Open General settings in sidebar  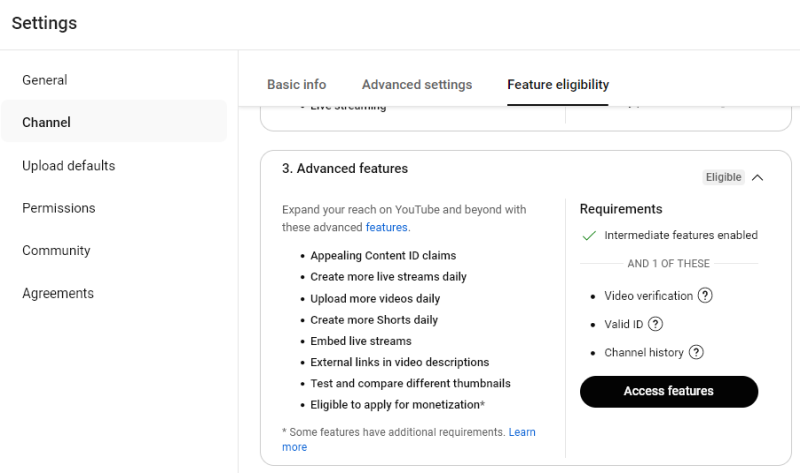[45, 80]
